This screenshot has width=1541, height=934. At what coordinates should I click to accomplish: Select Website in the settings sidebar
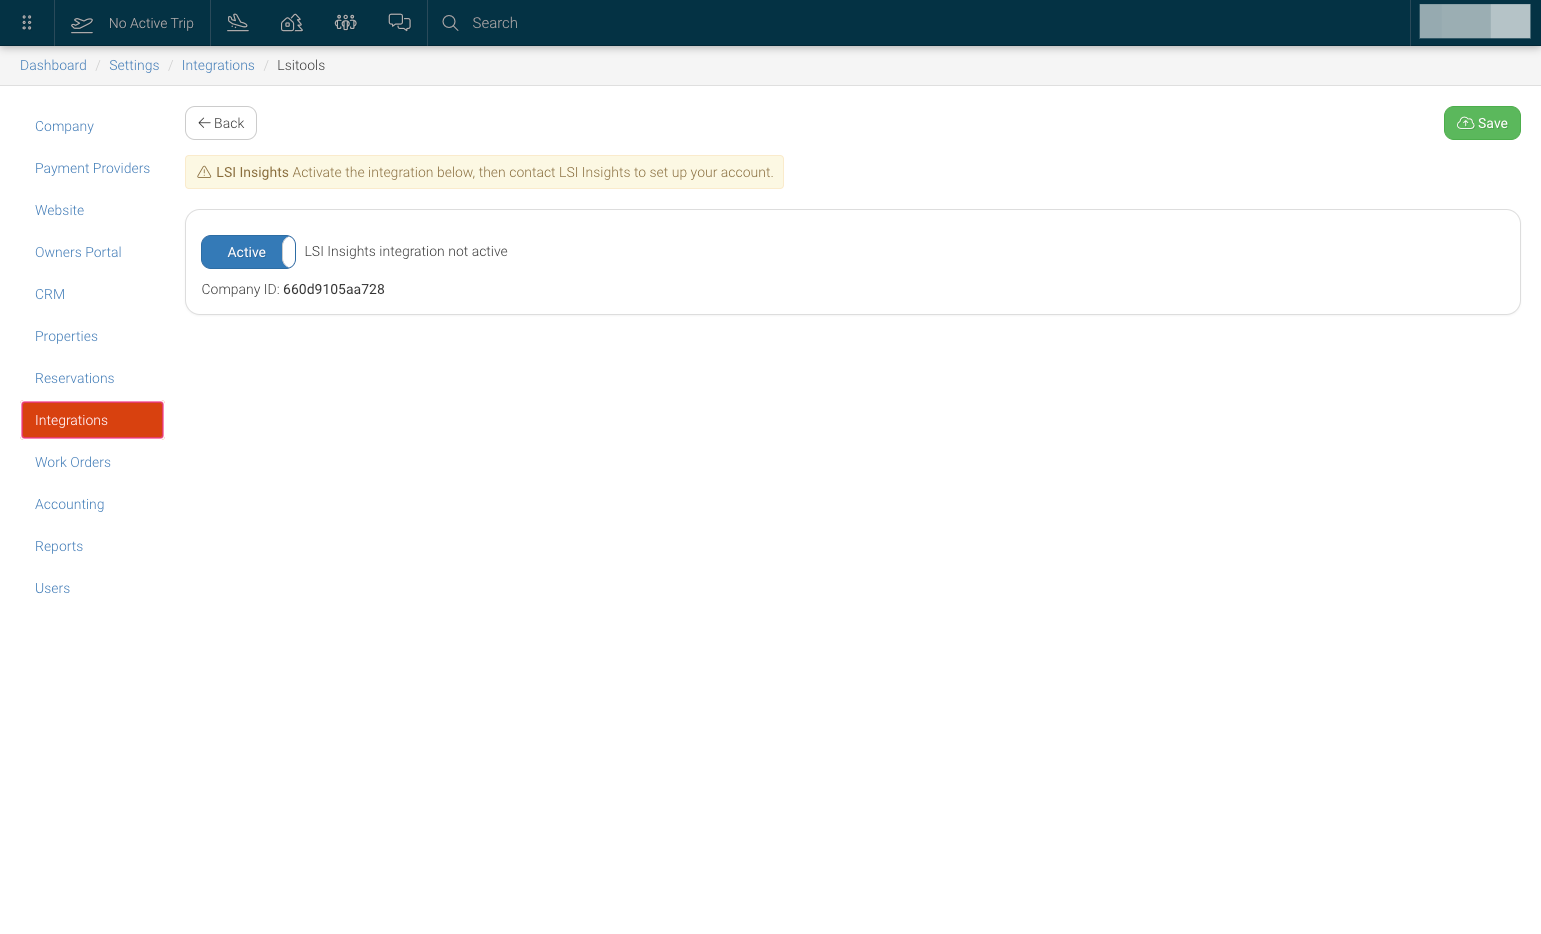click(59, 210)
